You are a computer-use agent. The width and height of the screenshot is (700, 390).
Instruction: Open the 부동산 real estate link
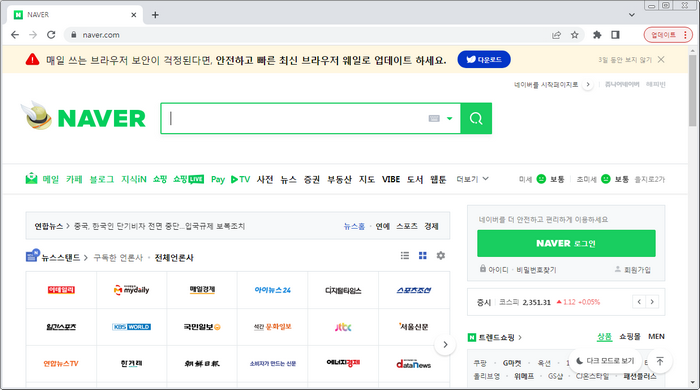click(x=339, y=179)
